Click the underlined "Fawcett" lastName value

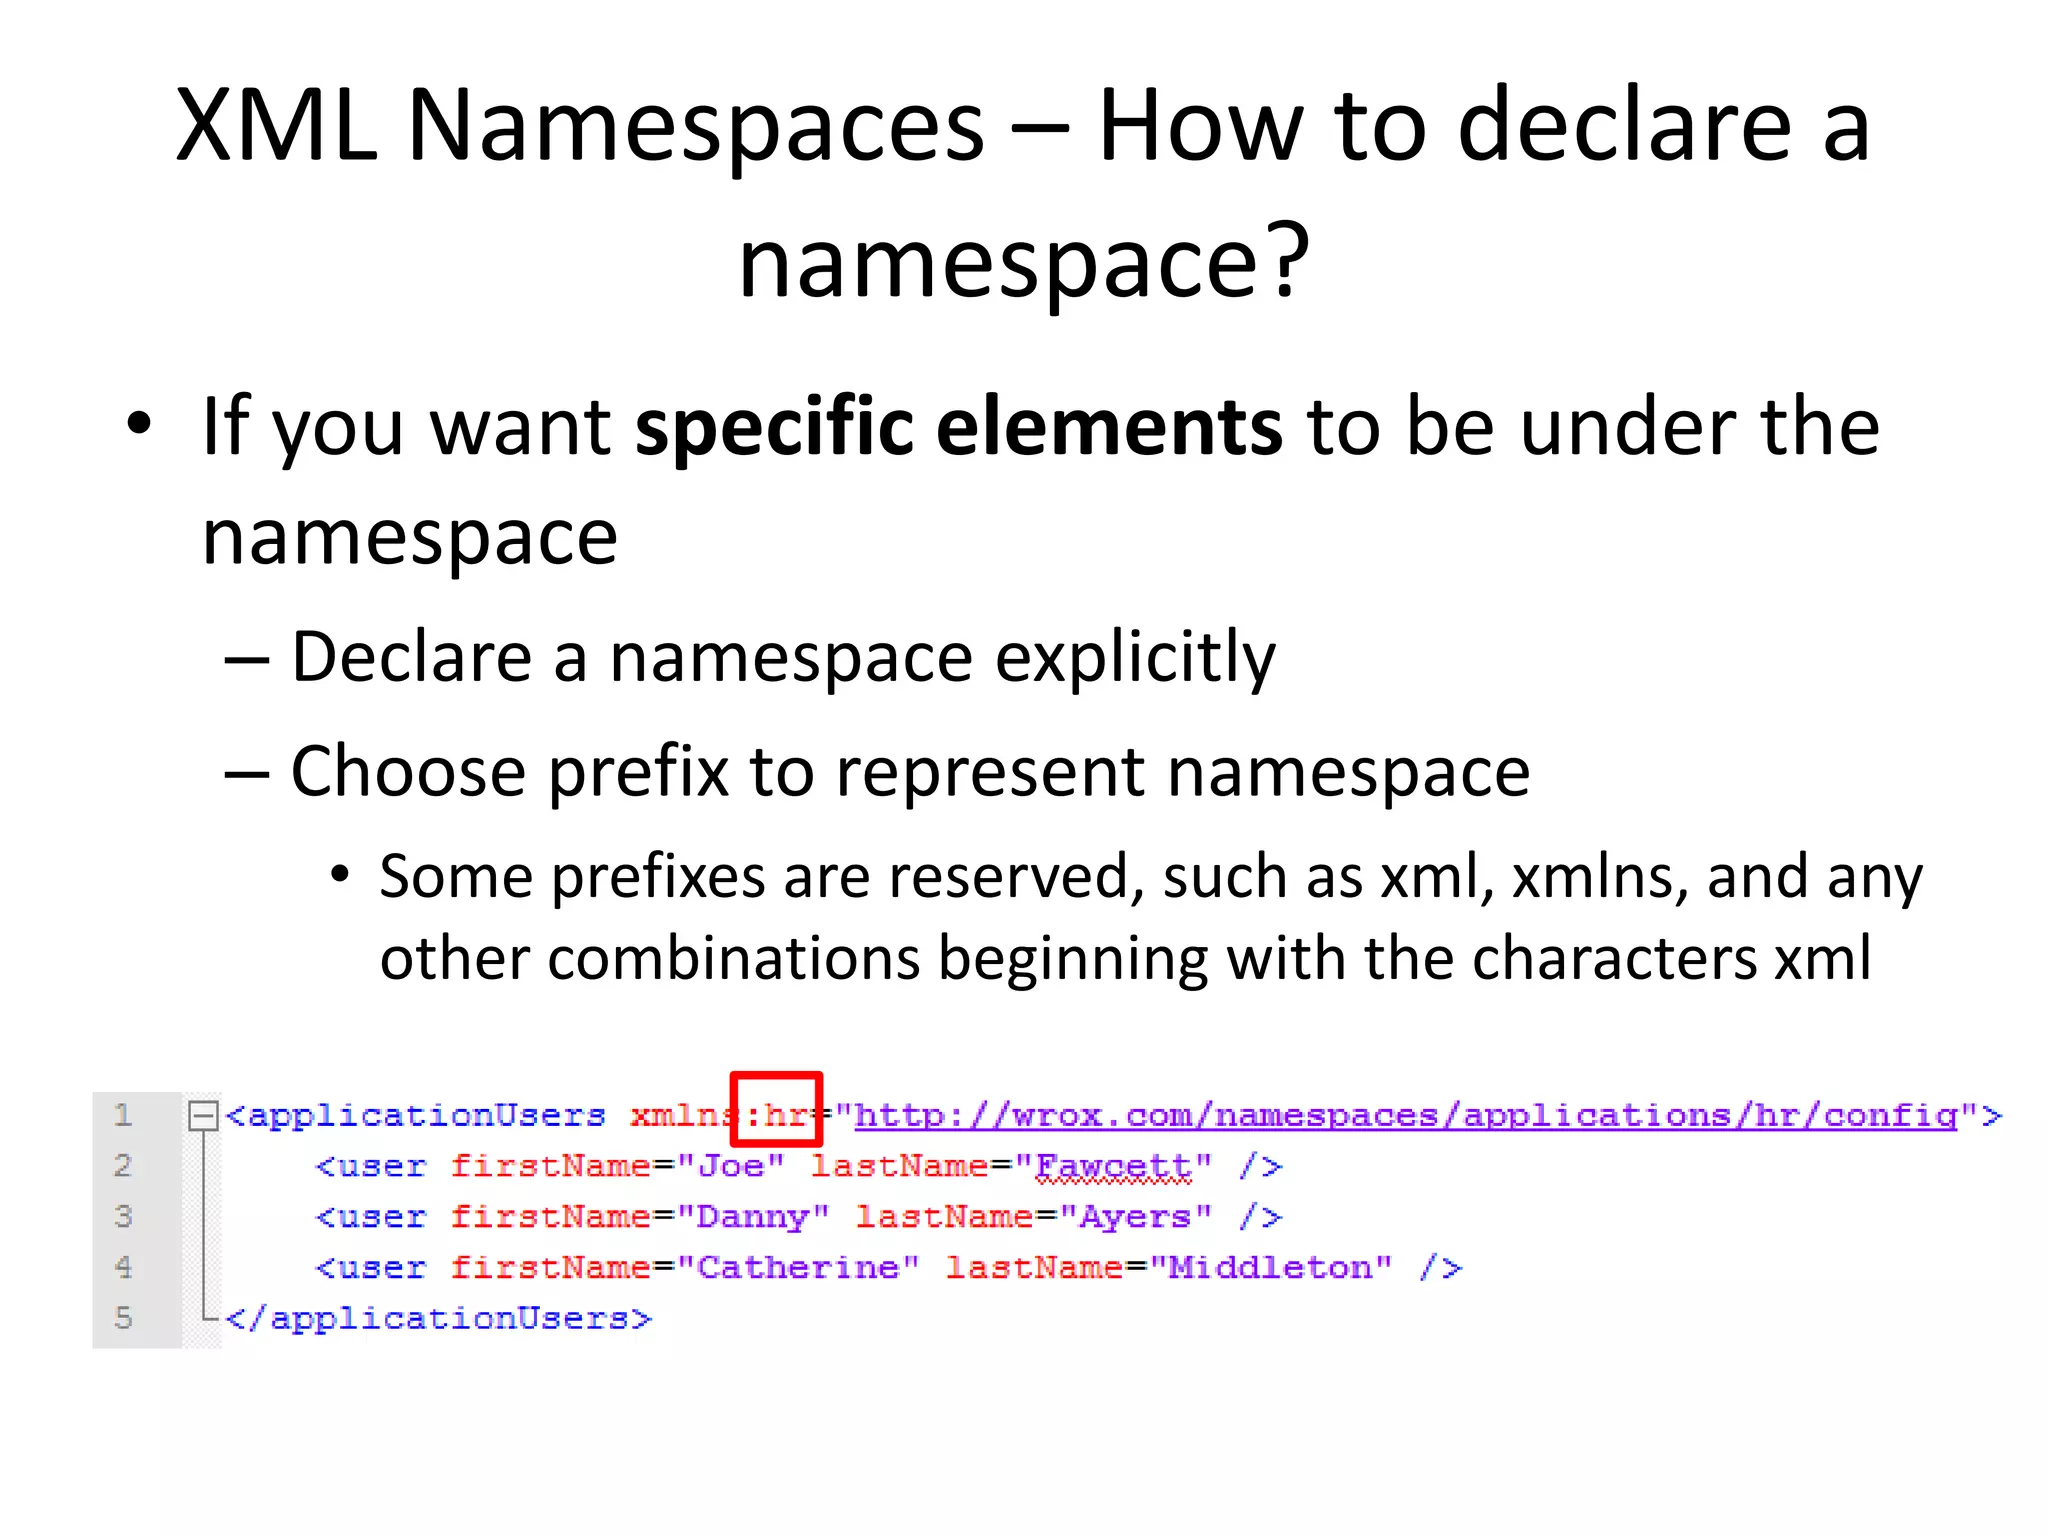(1114, 1166)
